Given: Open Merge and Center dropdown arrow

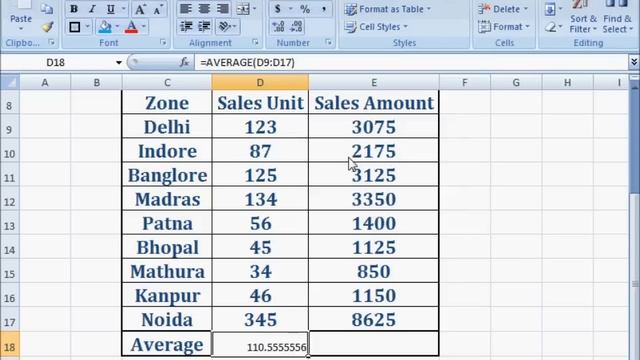Looking at the screenshot, I should point(255,9).
